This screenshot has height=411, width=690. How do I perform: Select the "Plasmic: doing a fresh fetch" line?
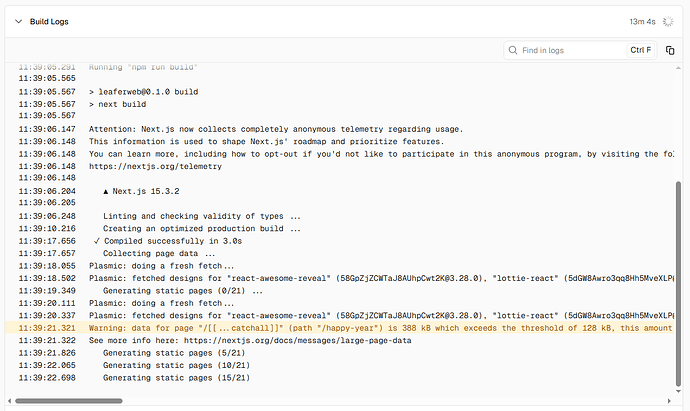[162, 266]
